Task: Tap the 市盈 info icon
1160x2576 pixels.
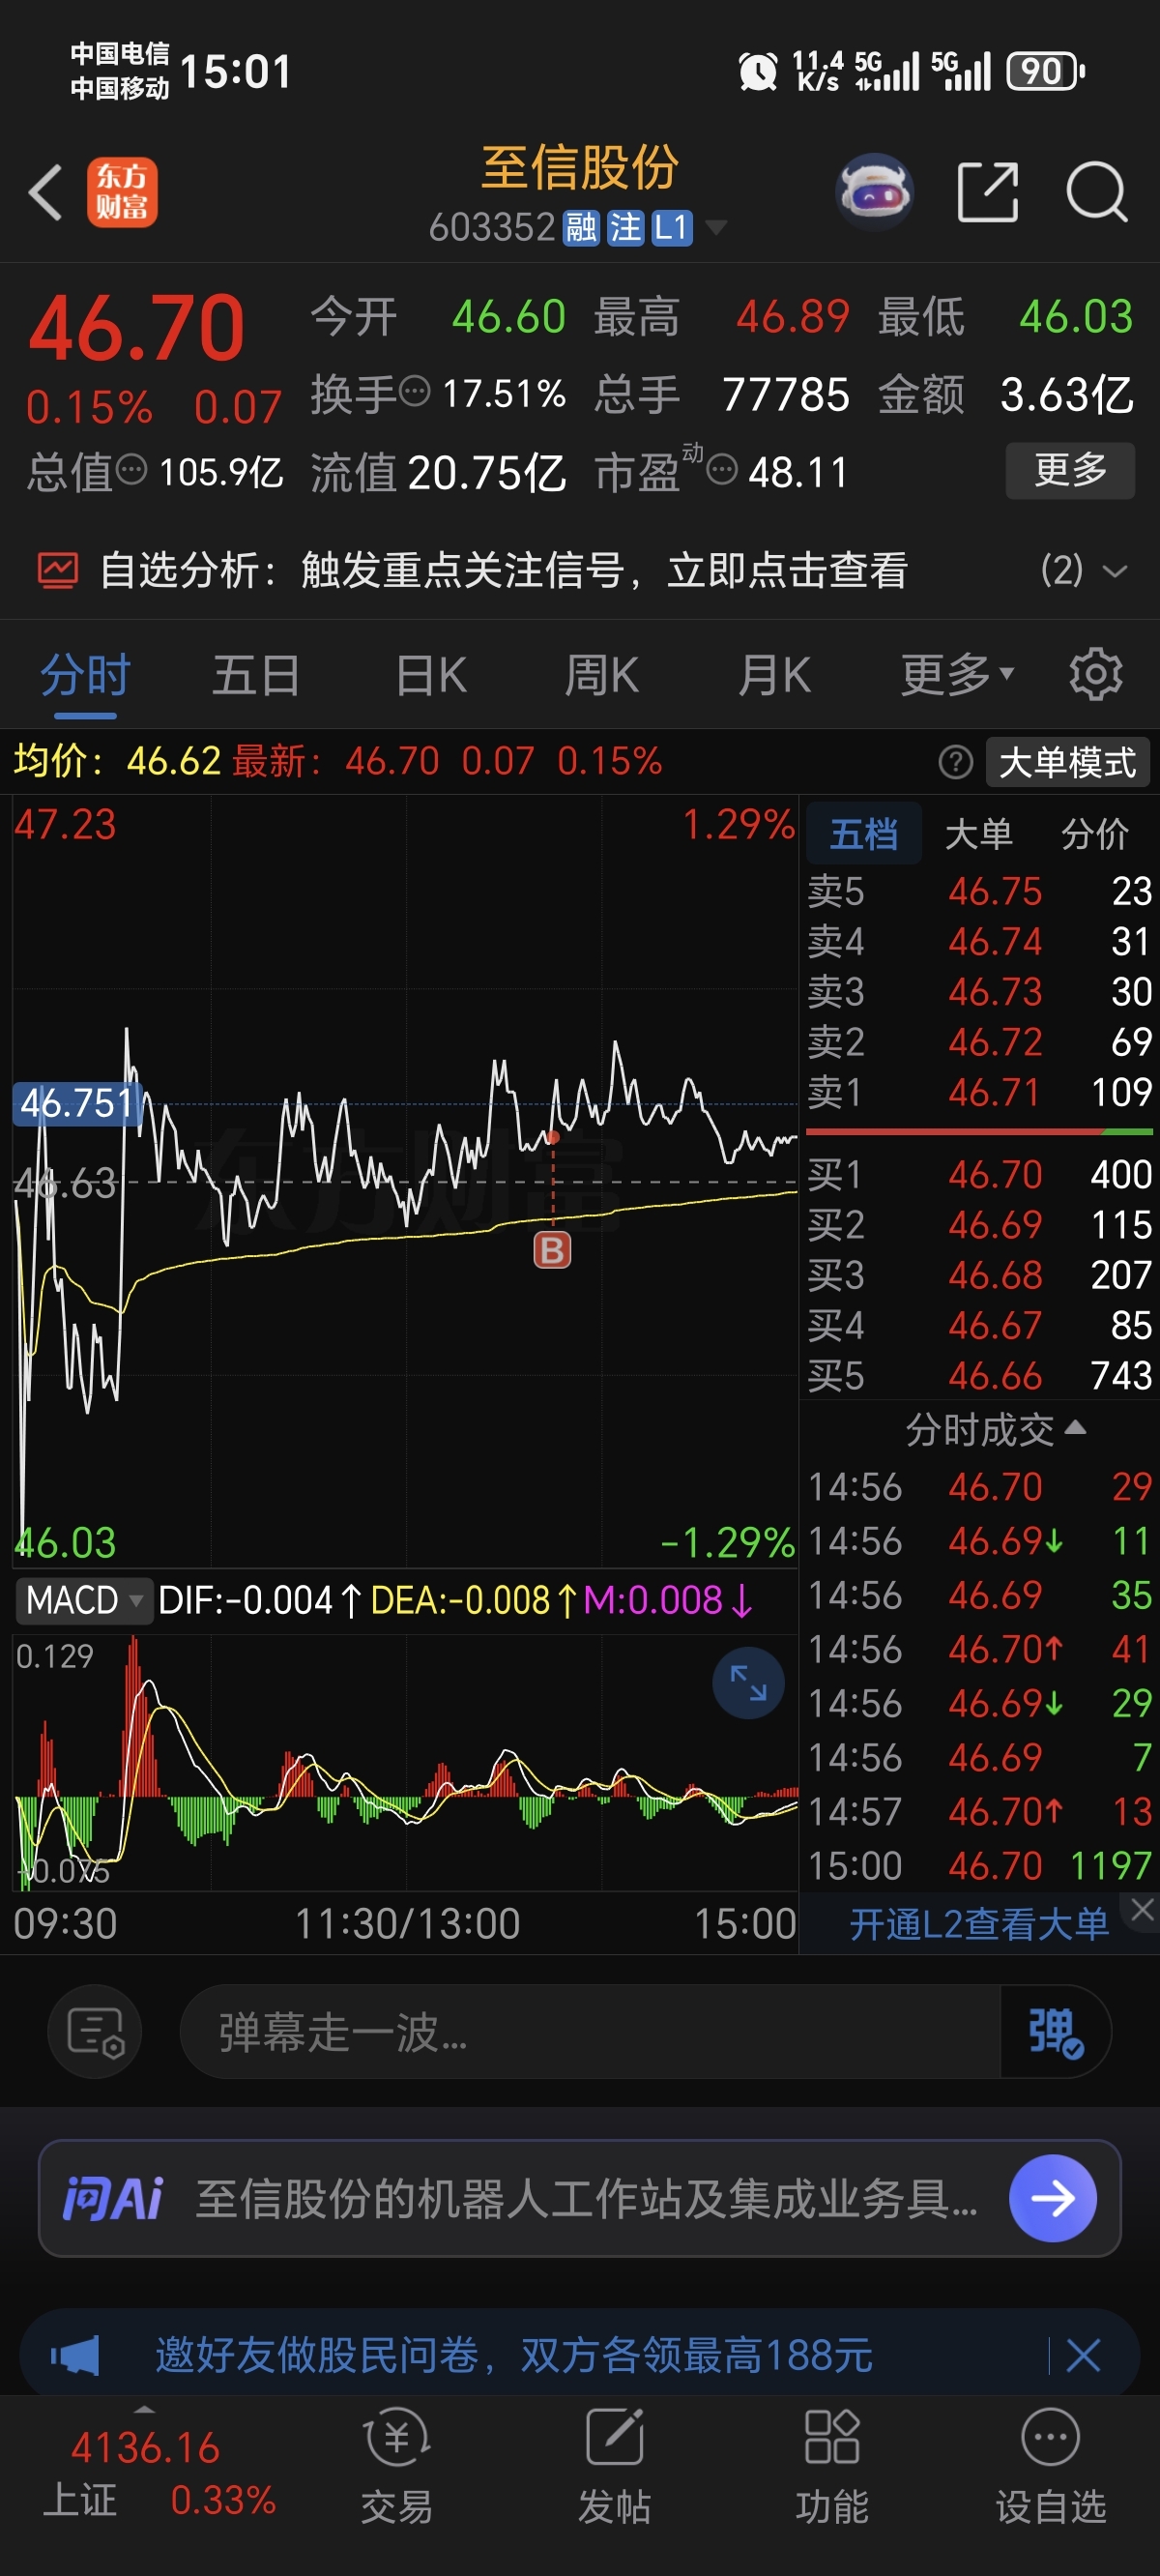Action: (x=722, y=469)
